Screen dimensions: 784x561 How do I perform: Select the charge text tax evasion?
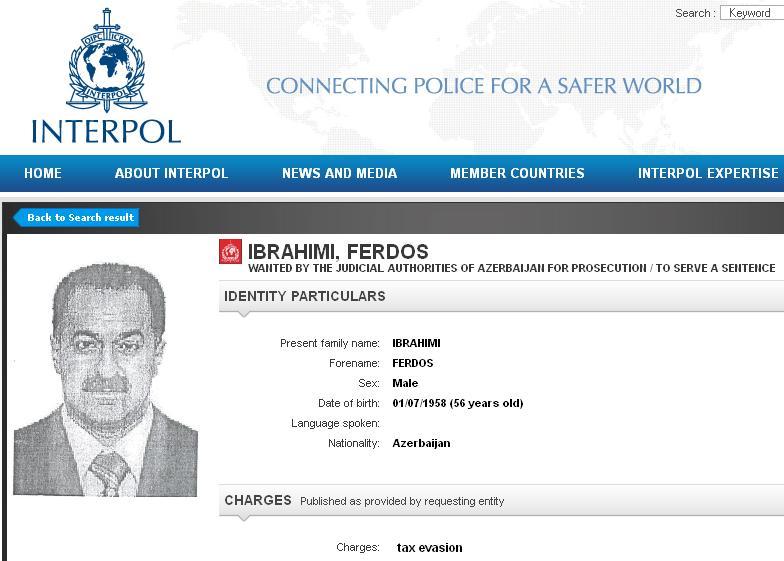430,548
